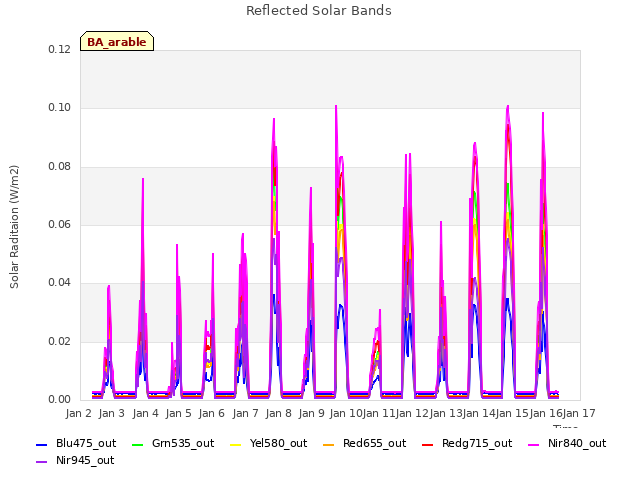Click the Jan 15 x-axis label
The height and width of the screenshot is (480, 640).
pos(513,413)
